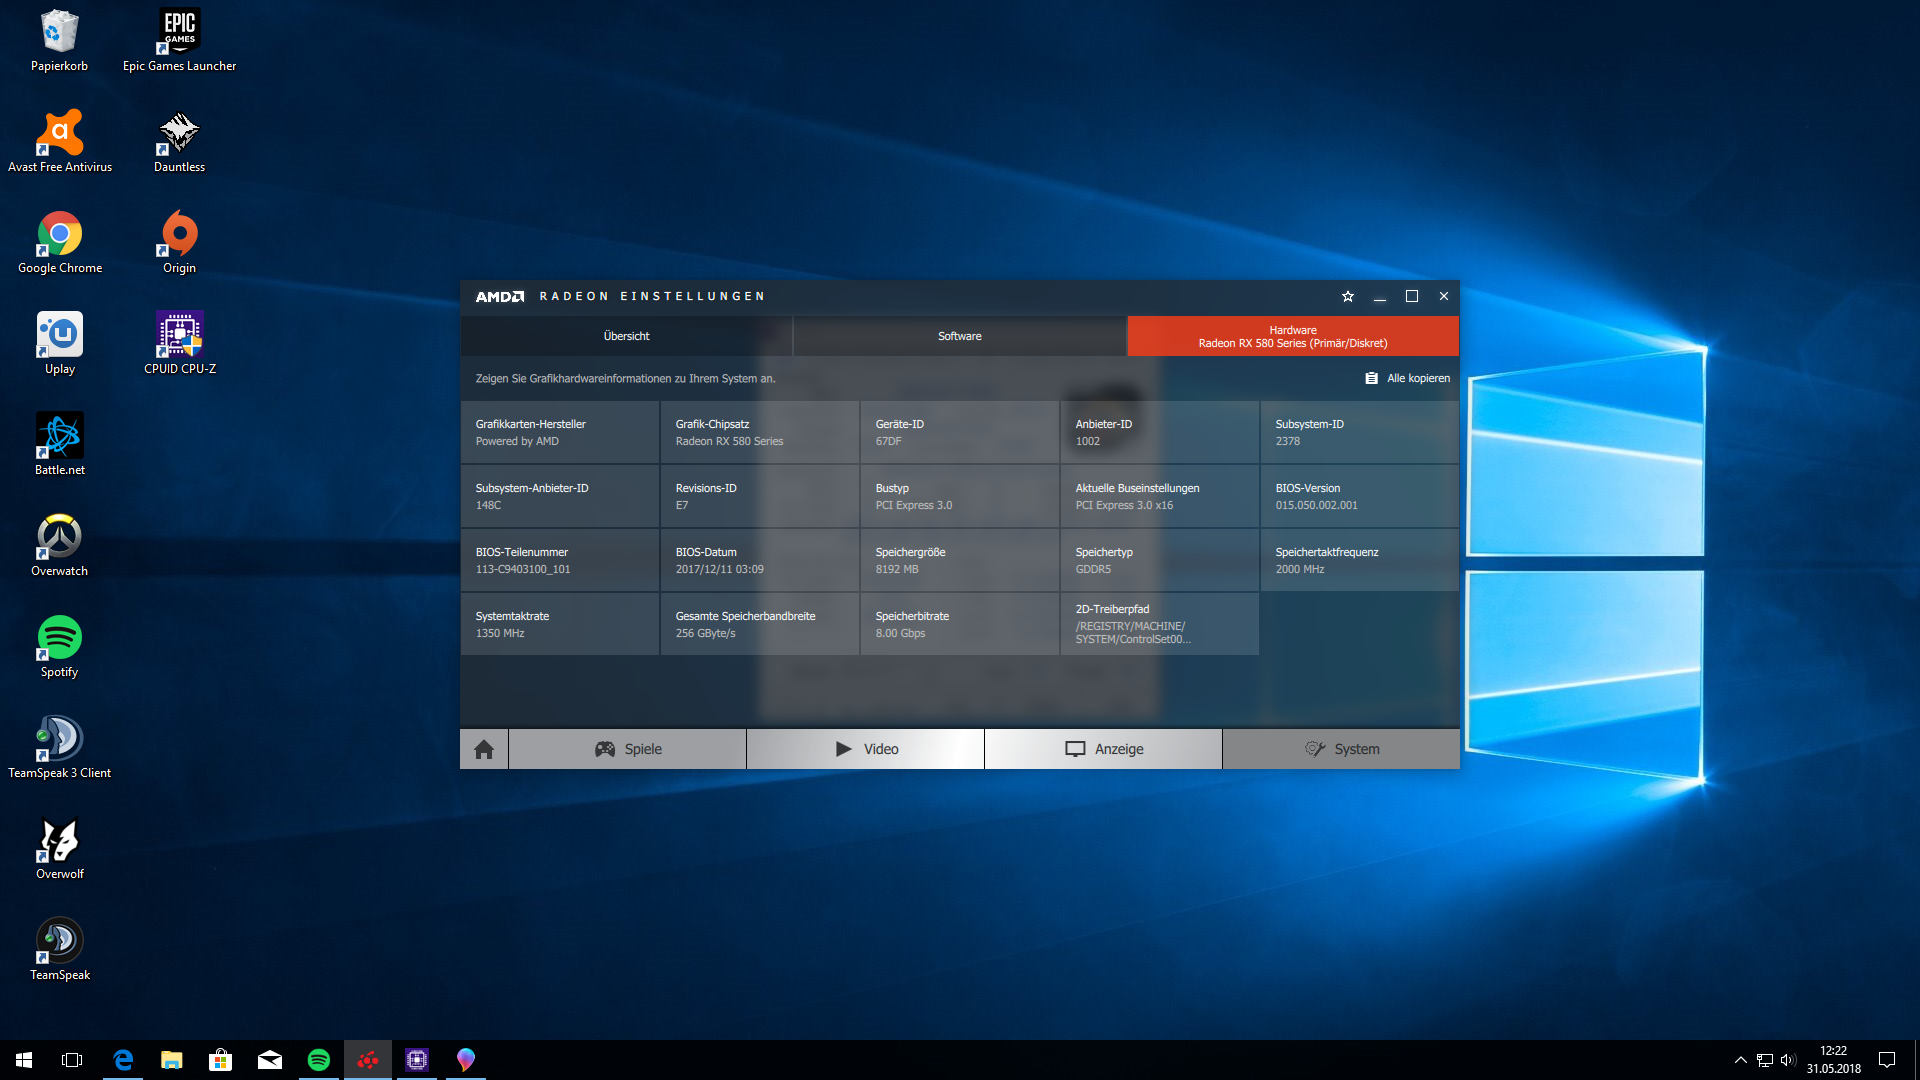Click the favorites star icon

(x=1347, y=296)
